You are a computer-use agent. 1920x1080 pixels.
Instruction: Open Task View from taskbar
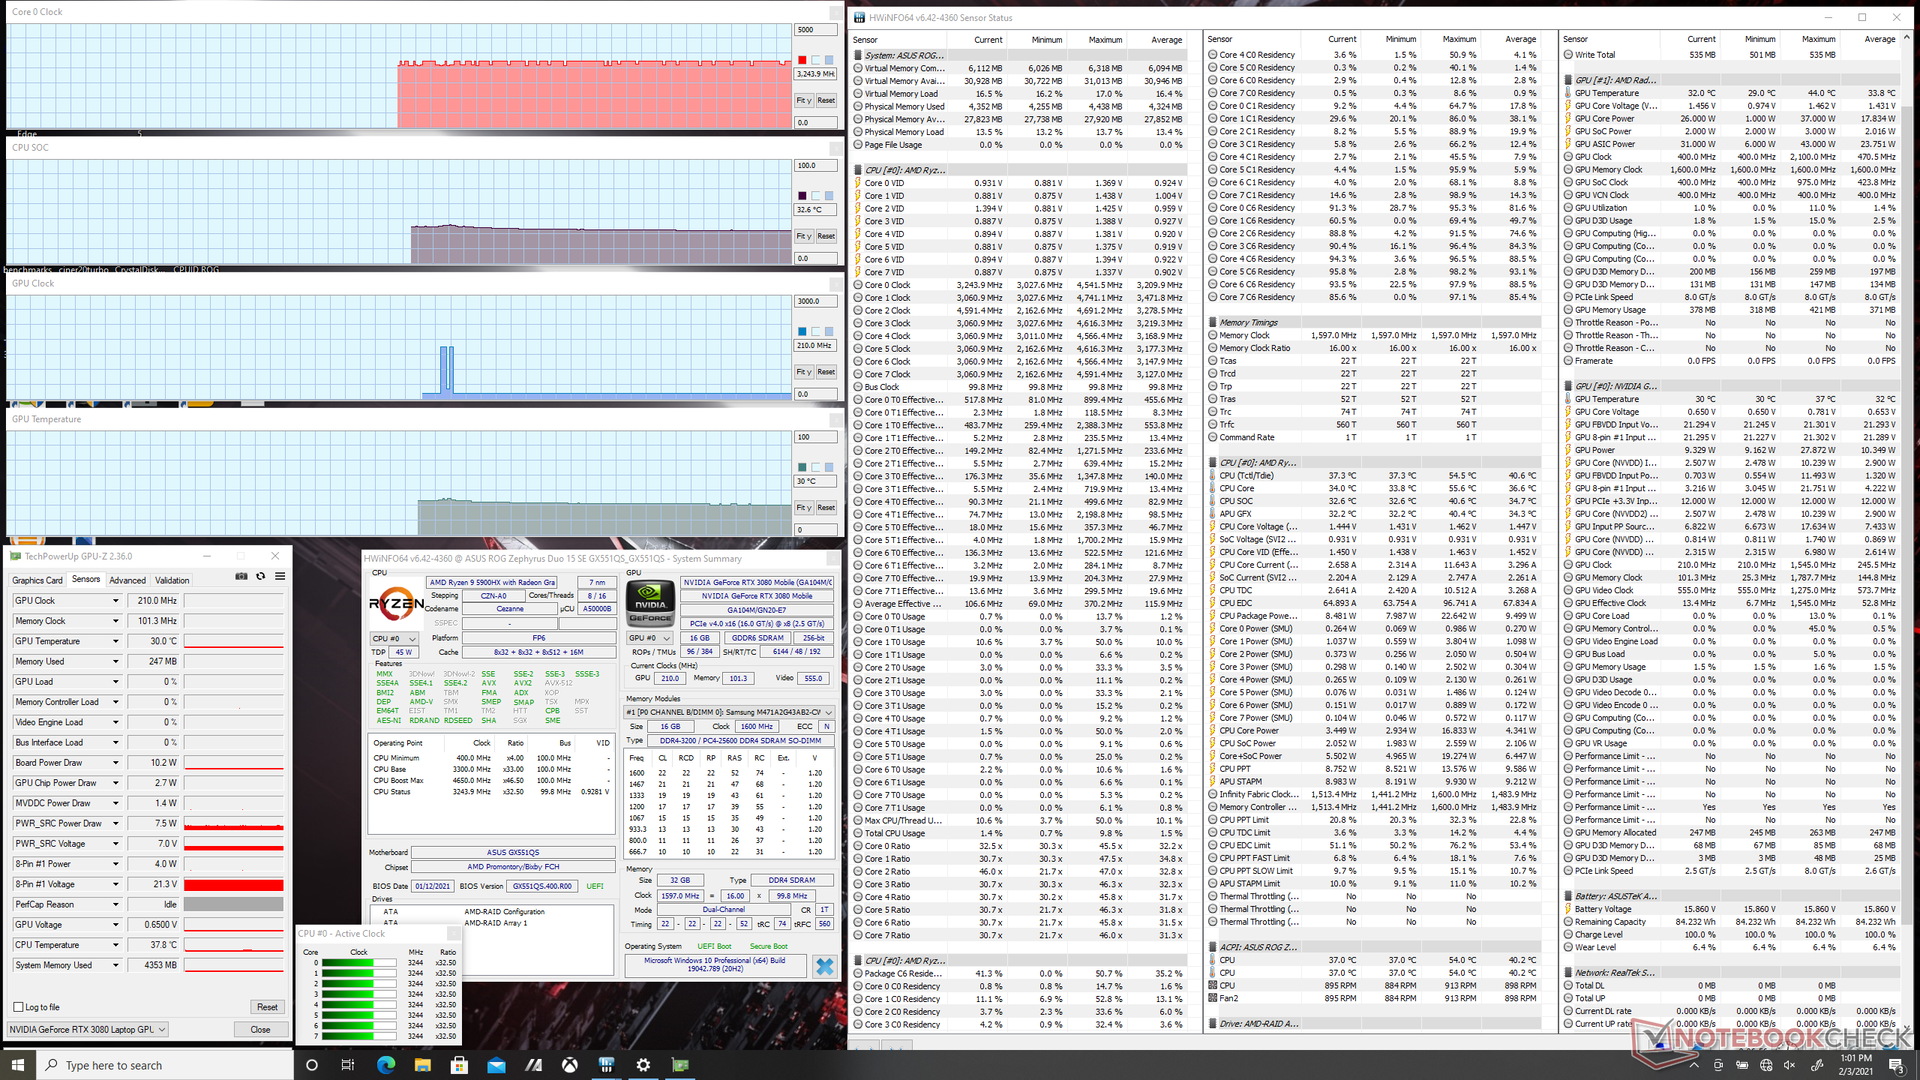click(348, 1065)
